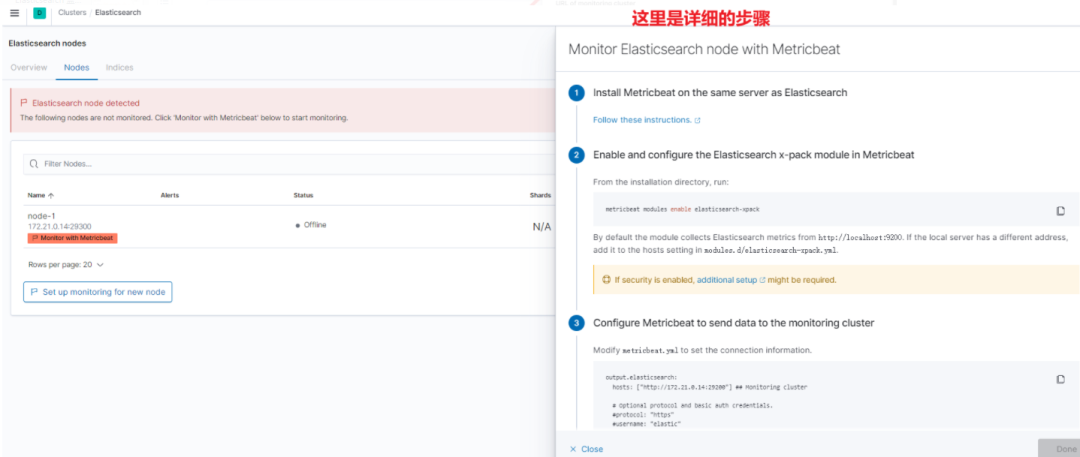Switch to the Overview tab
Screen dimensions: 1080x457
click(29, 68)
